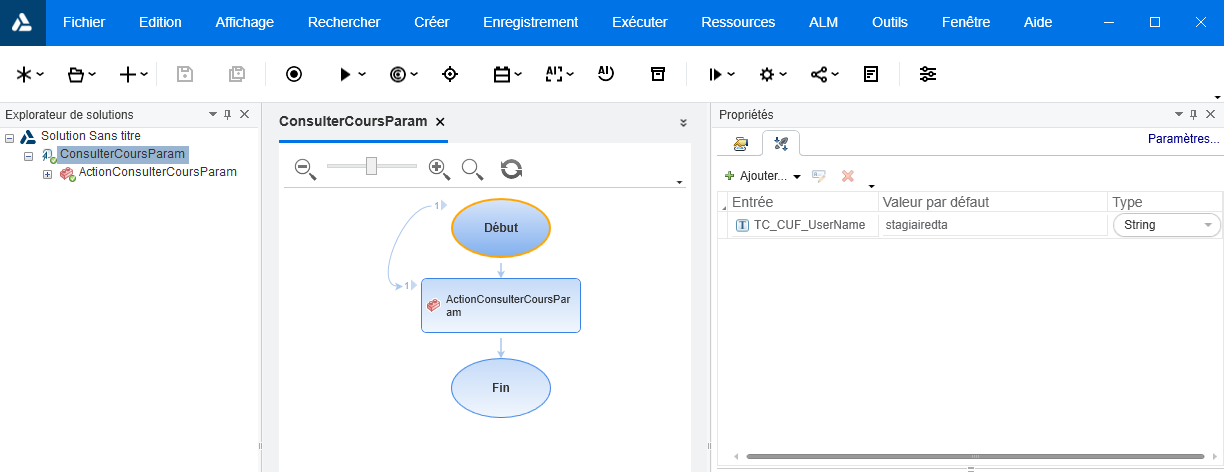Click the Record button in the toolbar
Screen dimensions: 1225x472
pyautogui.click(x=294, y=74)
